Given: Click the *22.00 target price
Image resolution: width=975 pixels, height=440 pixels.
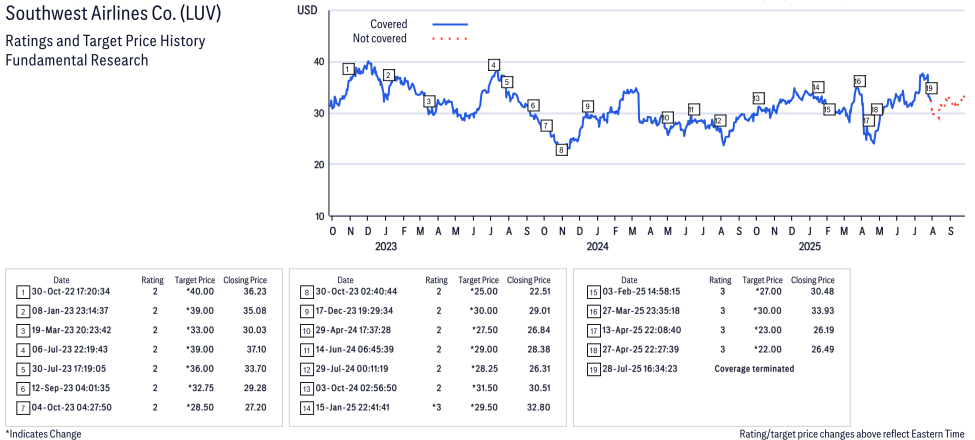Looking at the screenshot, I should click(x=768, y=349).
